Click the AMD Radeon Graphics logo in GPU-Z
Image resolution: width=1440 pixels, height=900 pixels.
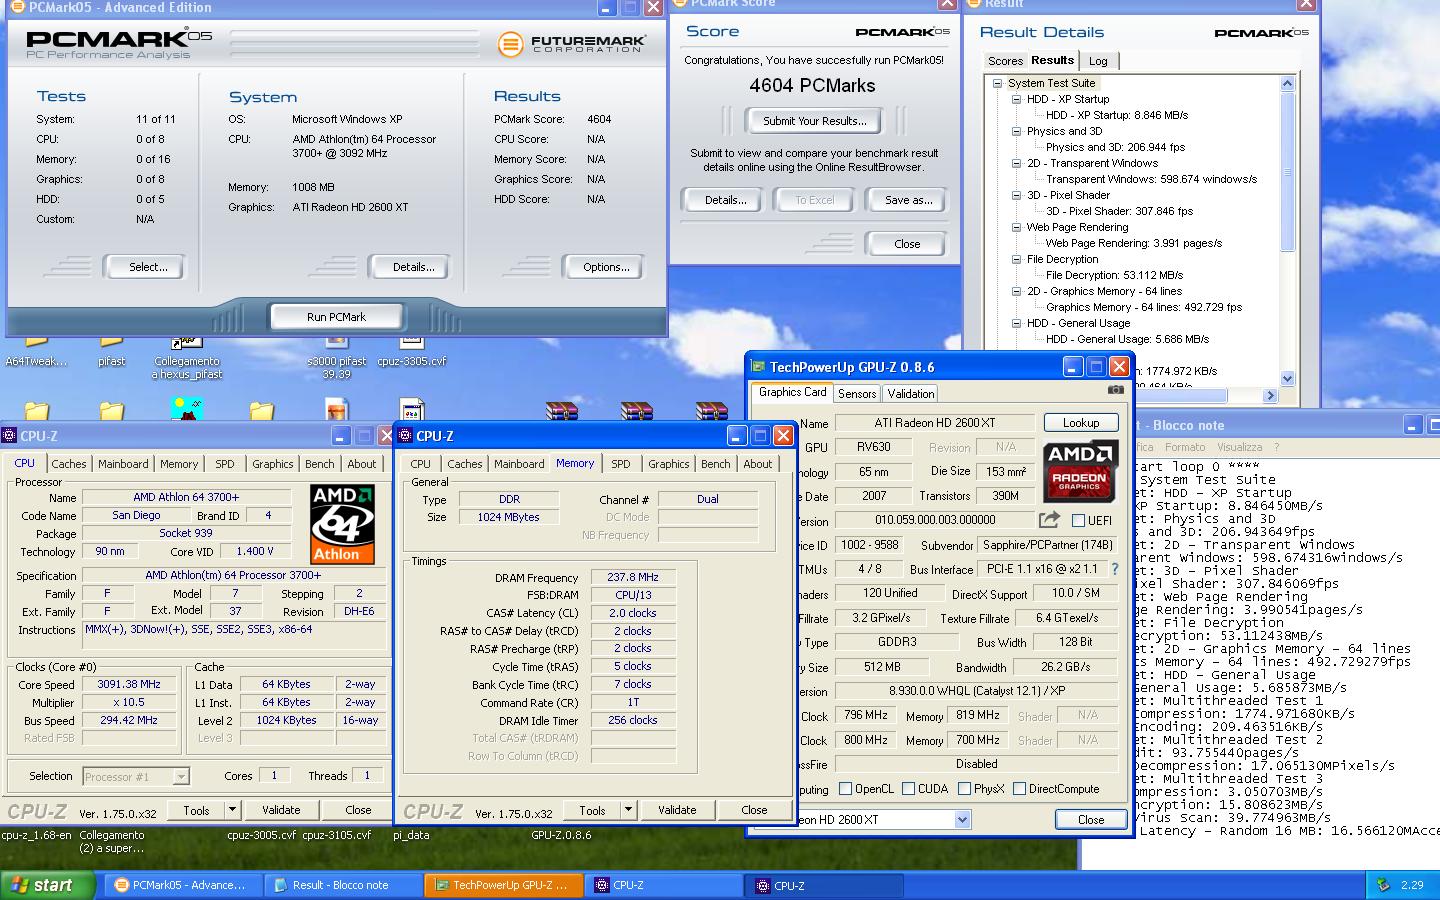[x=1080, y=471]
